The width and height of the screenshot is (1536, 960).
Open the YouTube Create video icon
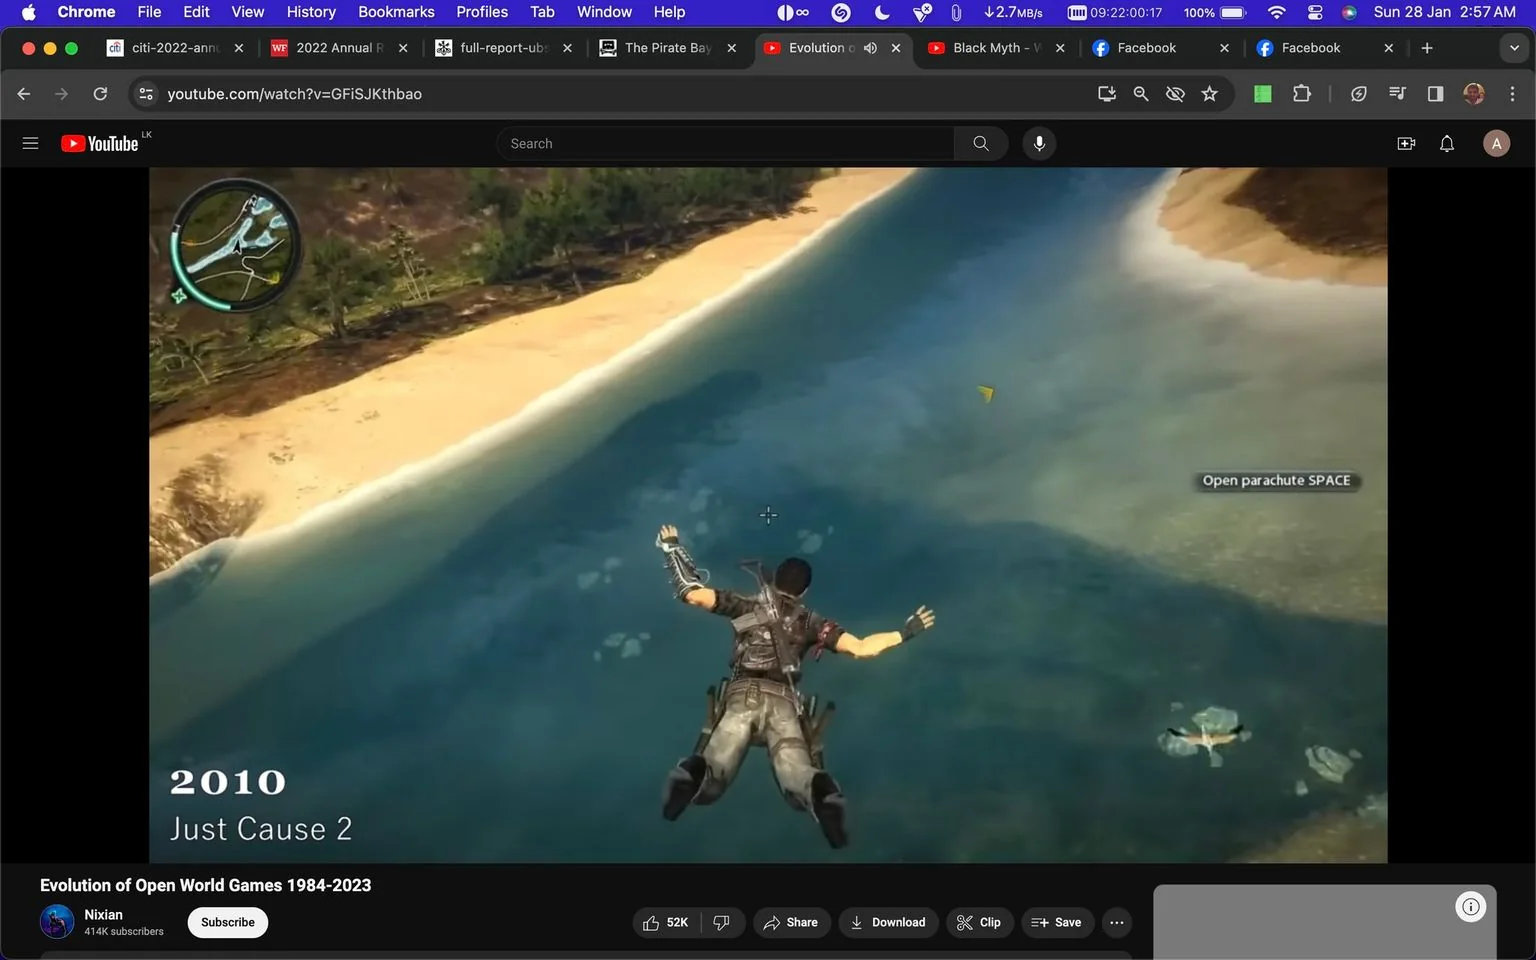coord(1406,143)
